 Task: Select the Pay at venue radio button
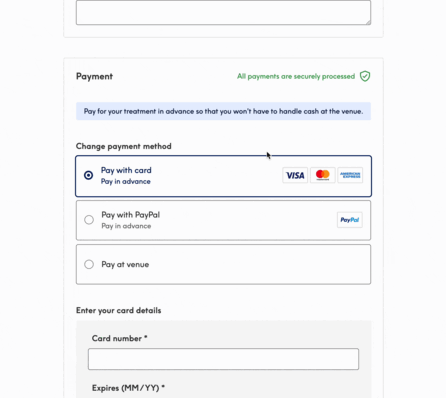[x=89, y=264]
